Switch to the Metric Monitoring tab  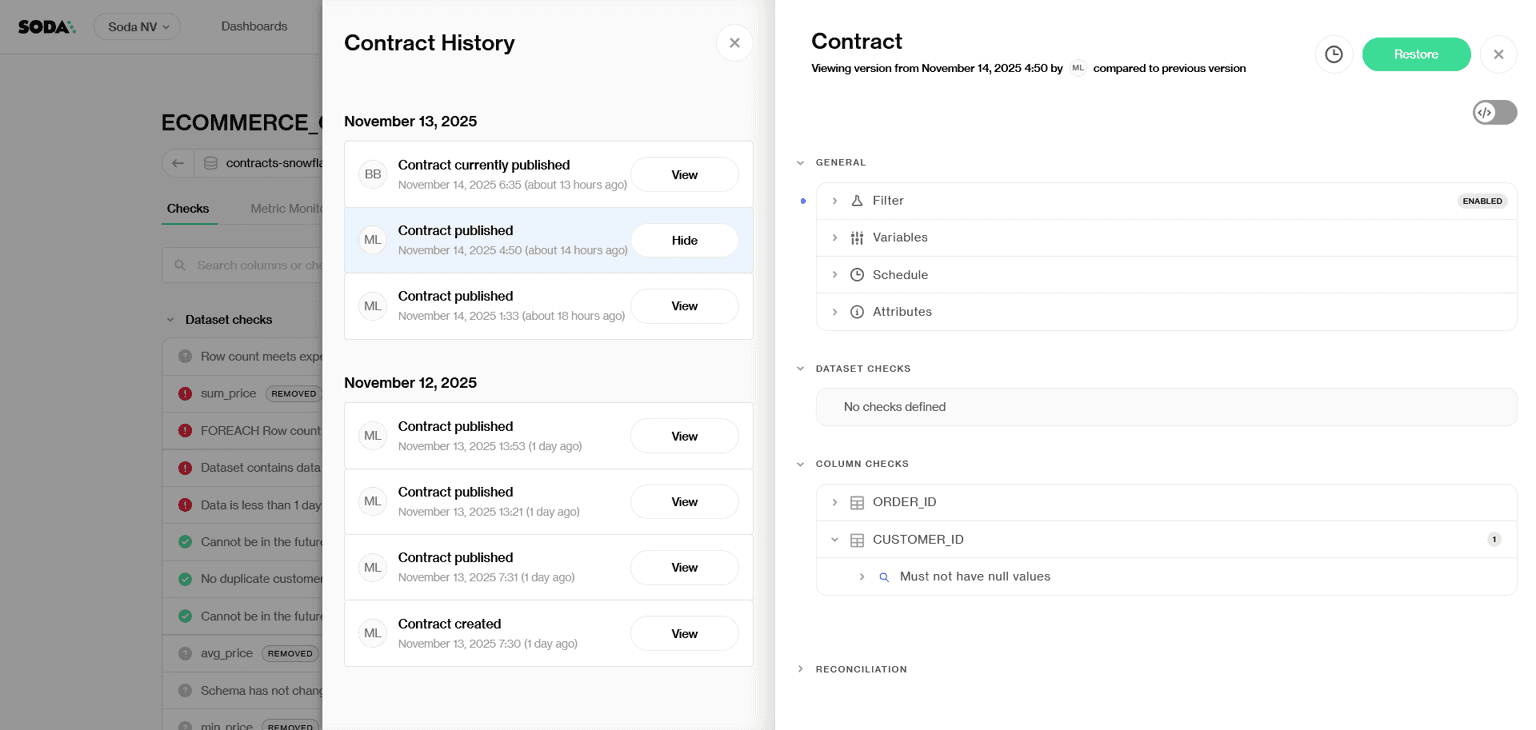click(x=290, y=209)
